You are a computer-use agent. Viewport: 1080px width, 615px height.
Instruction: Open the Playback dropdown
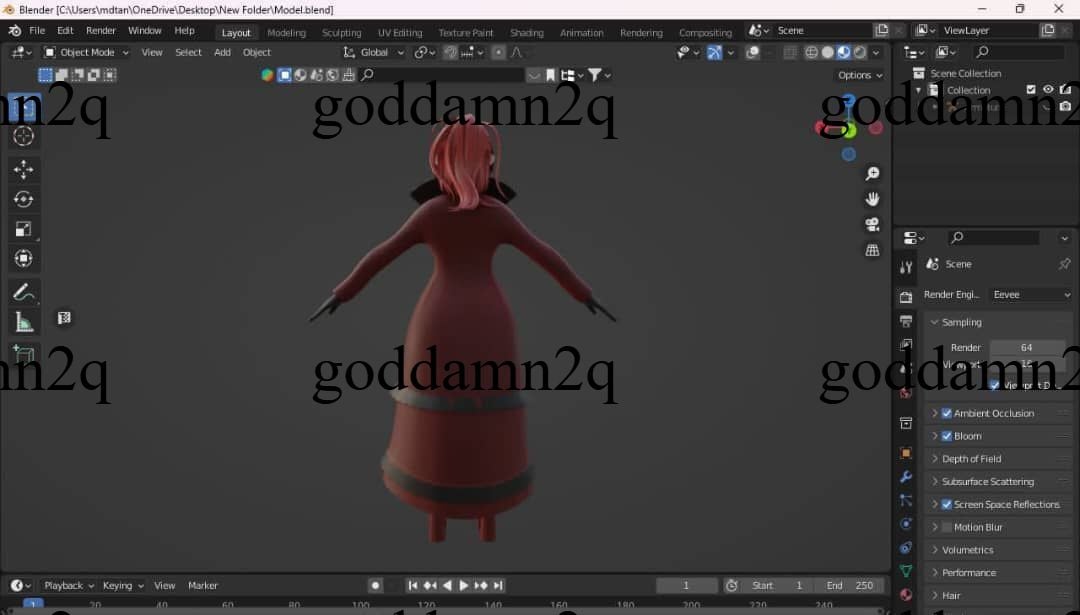(69, 585)
